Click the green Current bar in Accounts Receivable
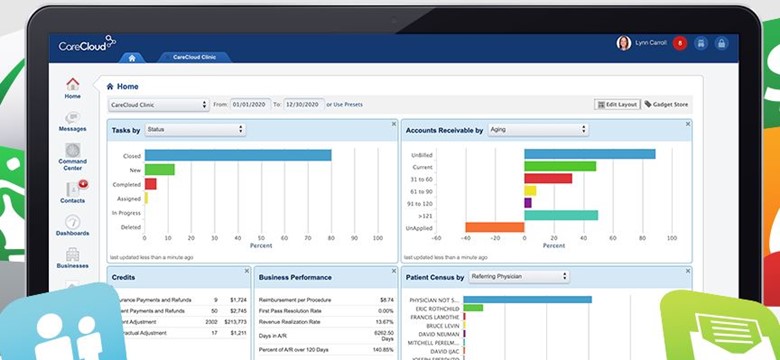The height and width of the screenshot is (360, 780). point(560,166)
